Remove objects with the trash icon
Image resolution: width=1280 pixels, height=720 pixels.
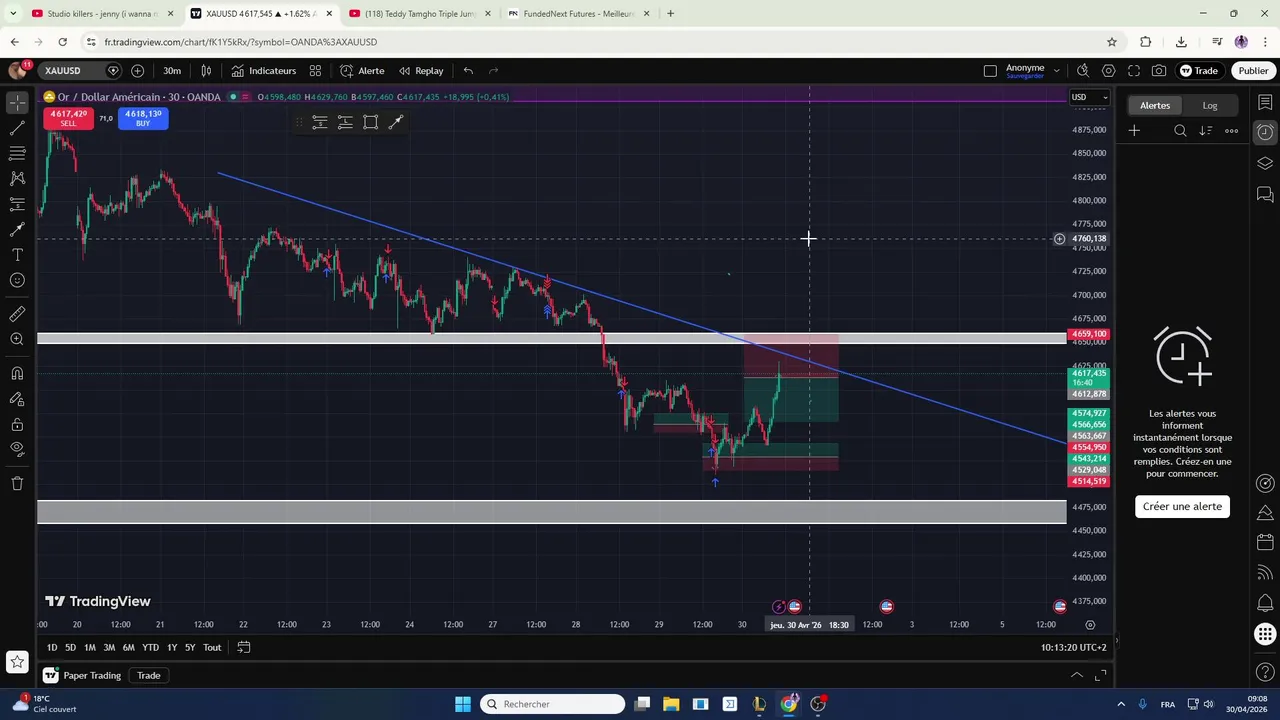(17, 483)
